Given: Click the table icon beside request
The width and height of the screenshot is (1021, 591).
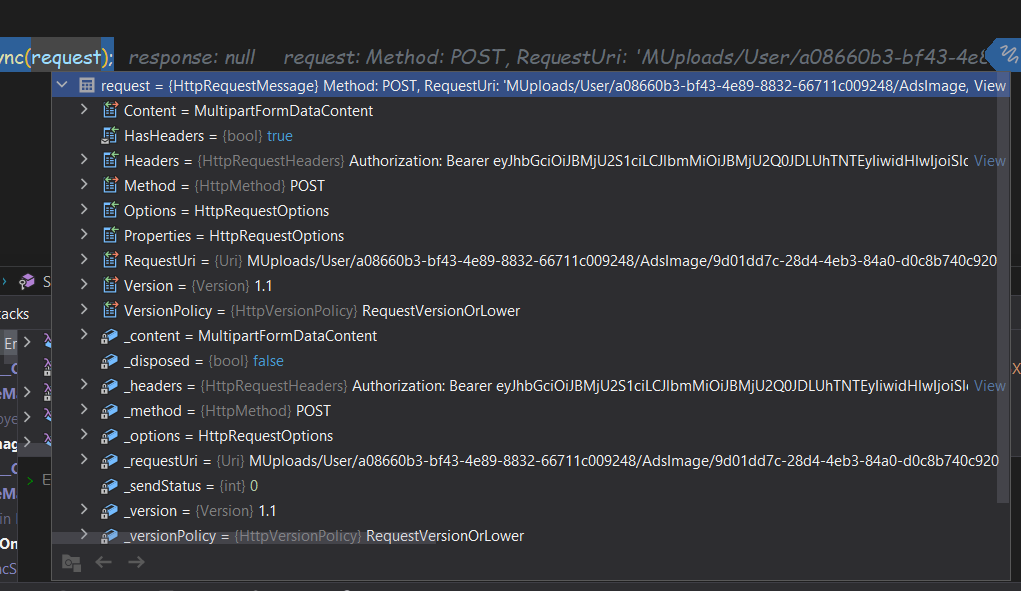Looking at the screenshot, I should coord(87,85).
